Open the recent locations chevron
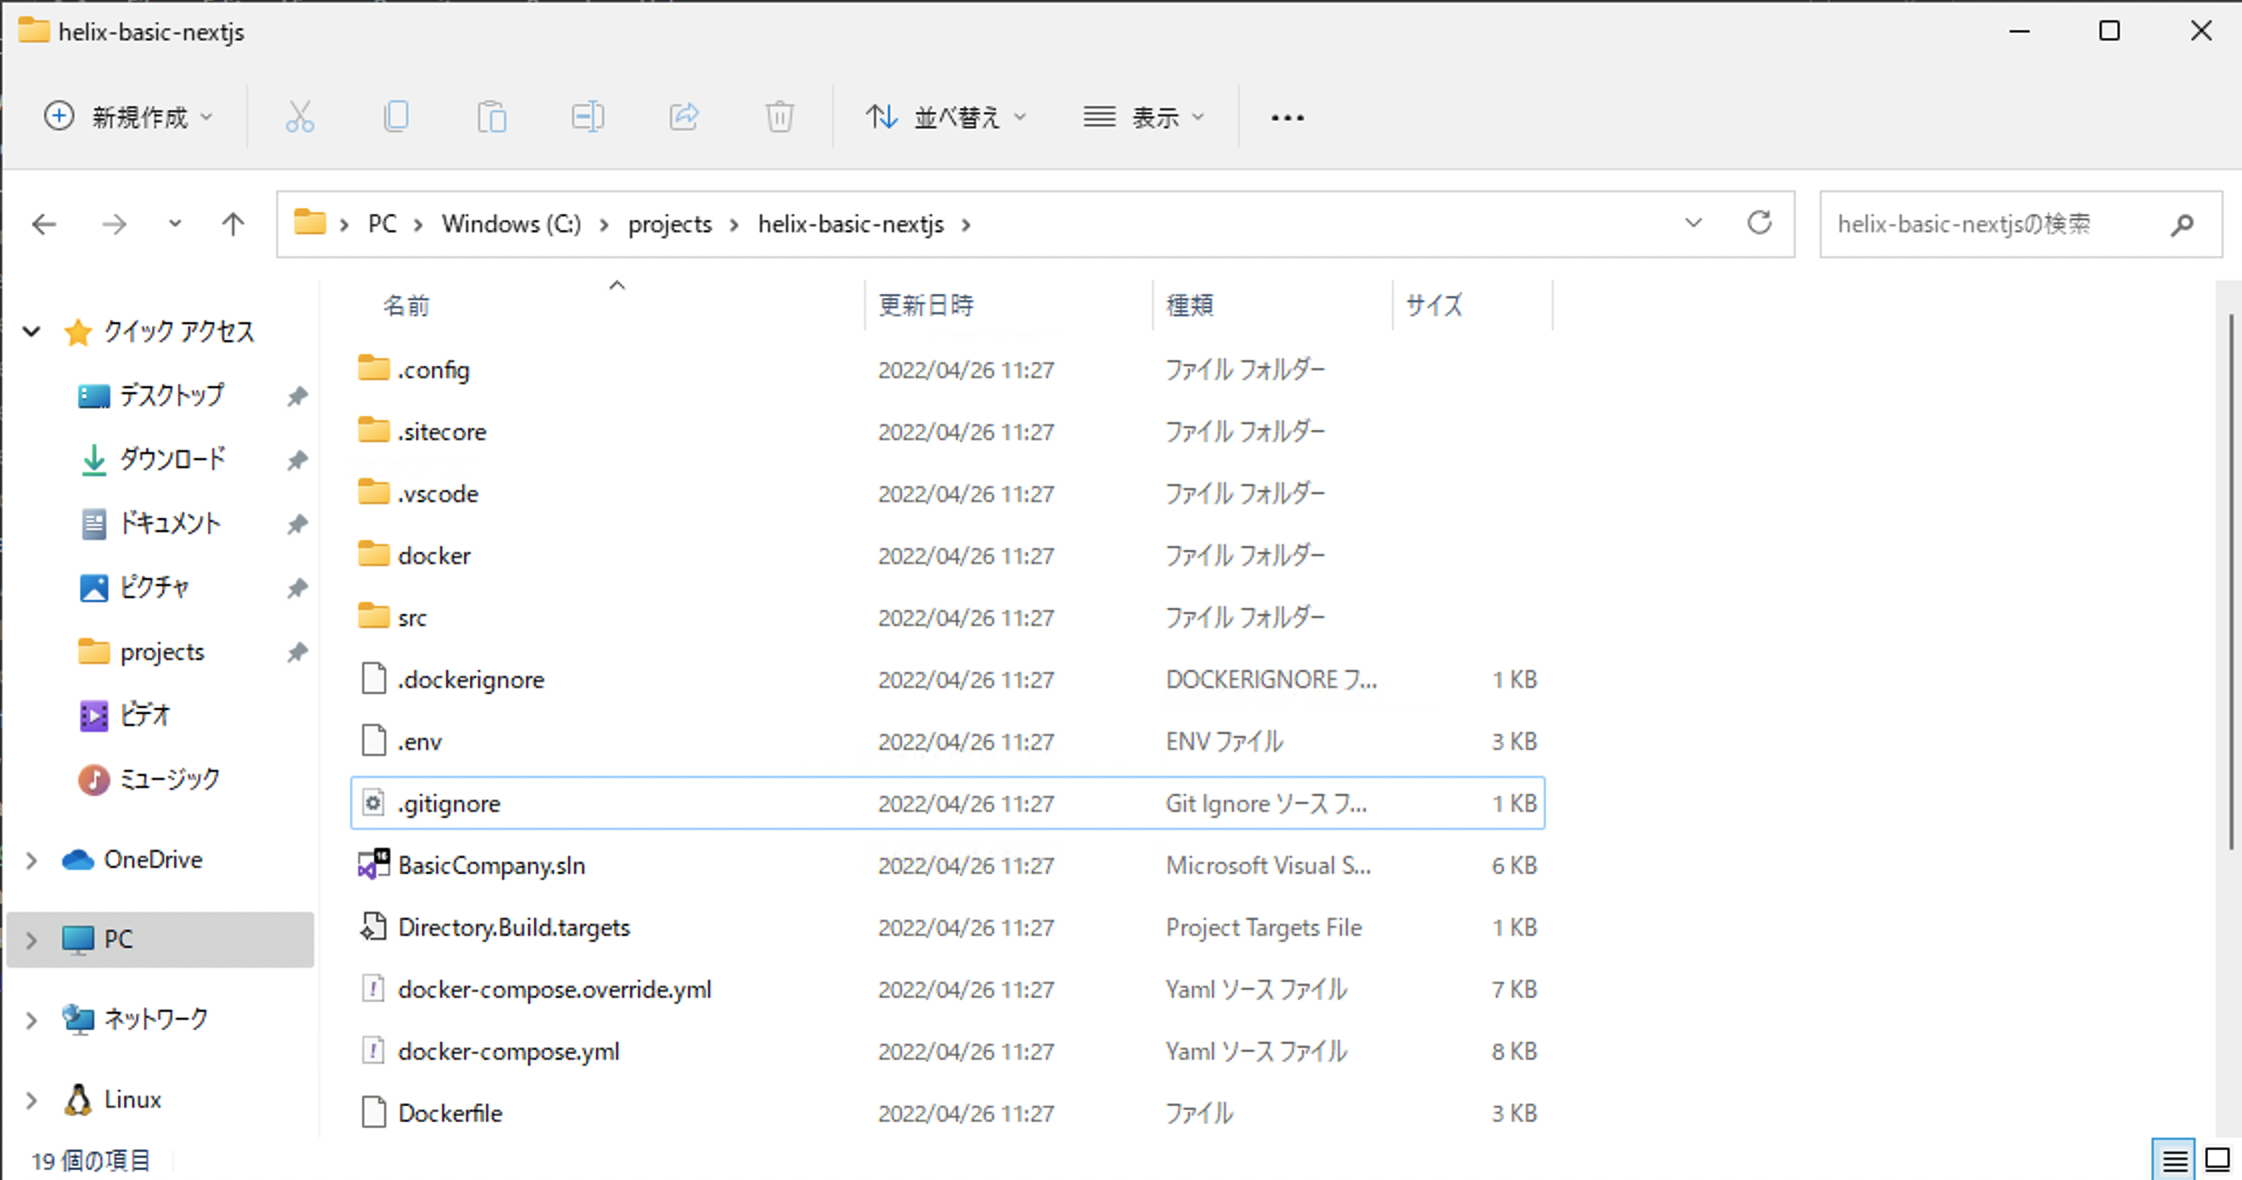Screen dimensions: 2242x1180 pyautogui.click(x=175, y=224)
